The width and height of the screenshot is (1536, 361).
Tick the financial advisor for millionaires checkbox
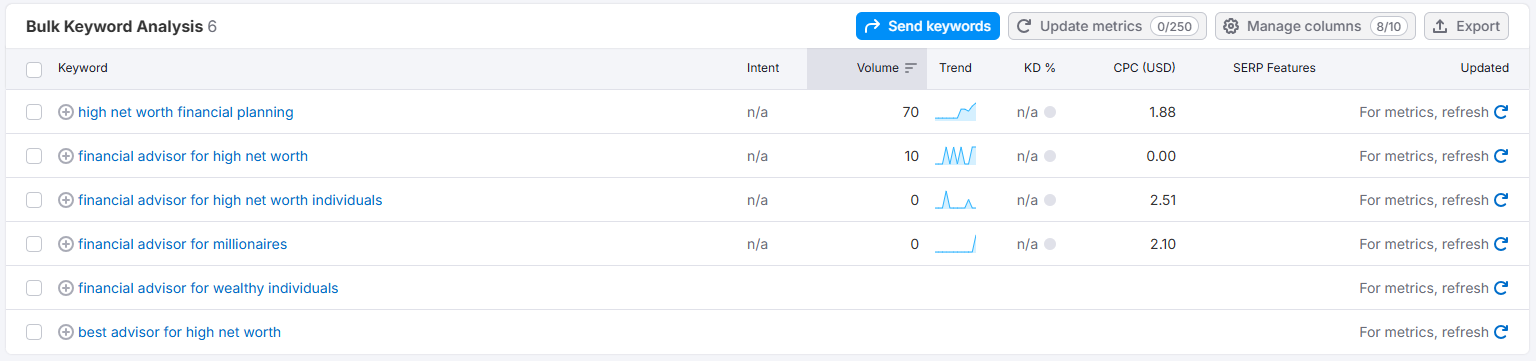(34, 244)
